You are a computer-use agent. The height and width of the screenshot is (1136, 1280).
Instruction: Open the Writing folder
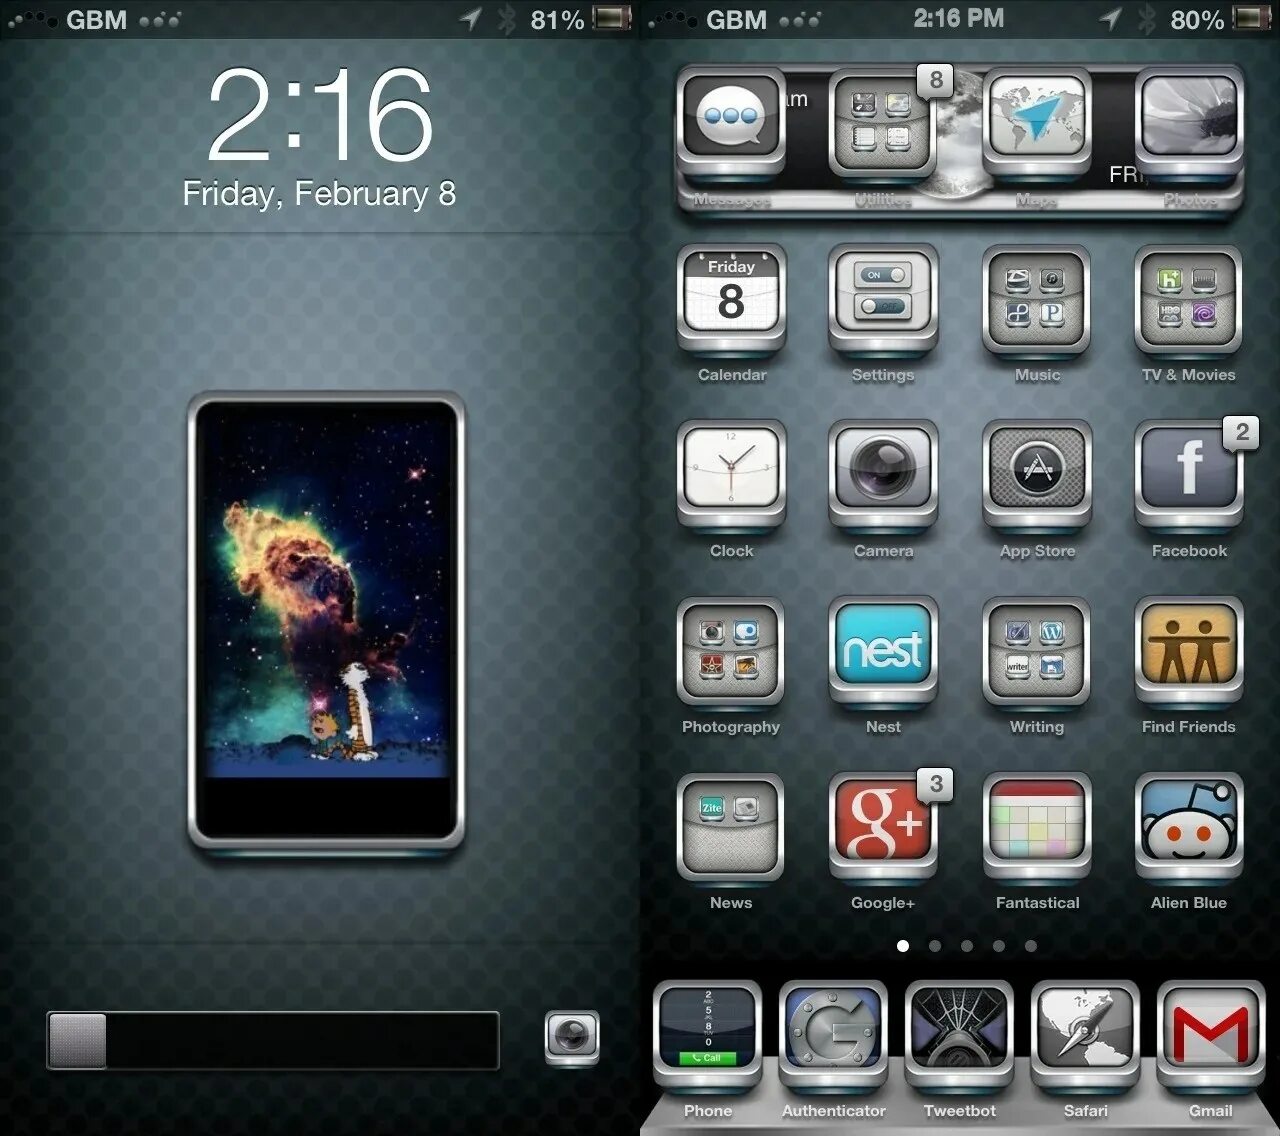tap(1037, 650)
